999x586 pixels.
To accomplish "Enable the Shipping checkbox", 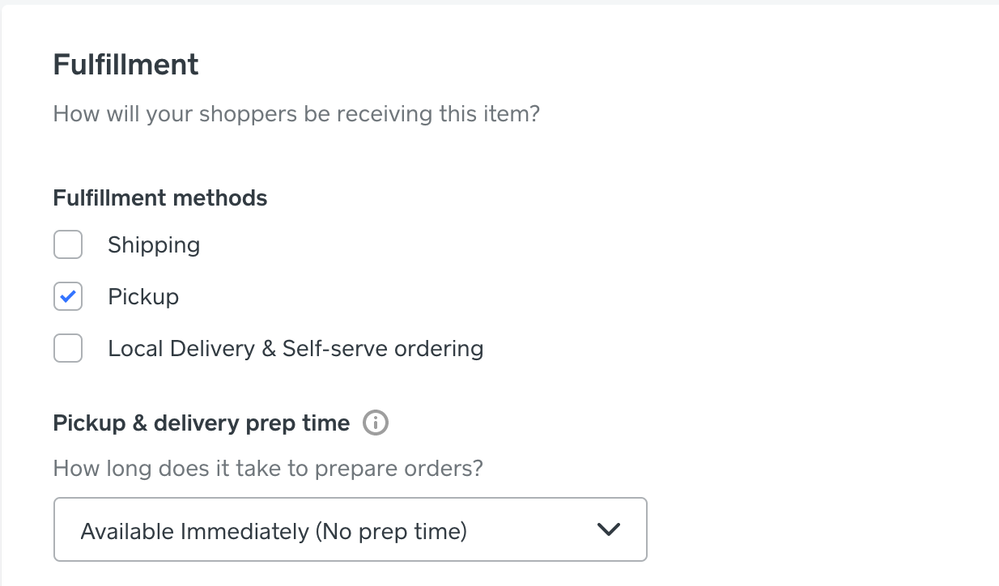I will 68,245.
